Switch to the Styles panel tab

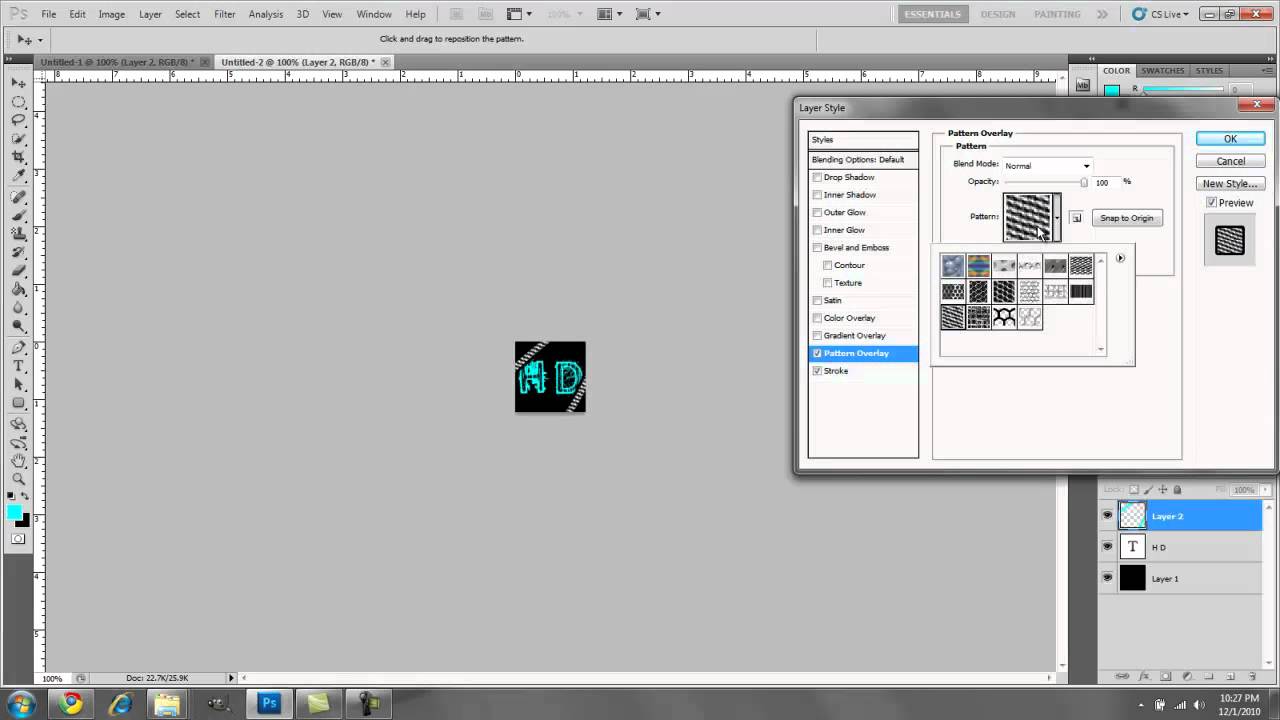pyautogui.click(x=1209, y=71)
